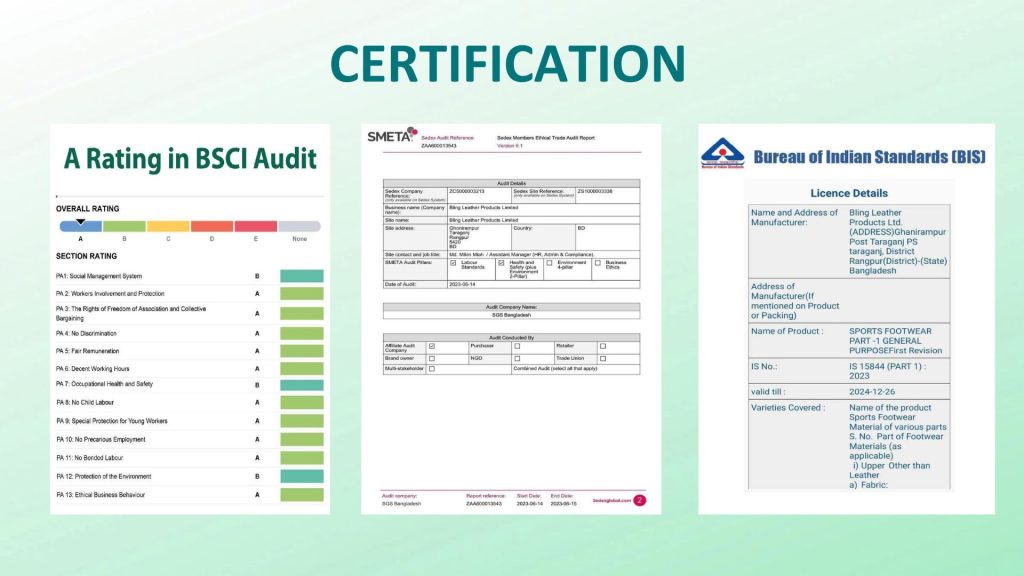Toggle the Affiliate Audit Company checkbox
This screenshot has width=1024, height=576.
(432, 346)
